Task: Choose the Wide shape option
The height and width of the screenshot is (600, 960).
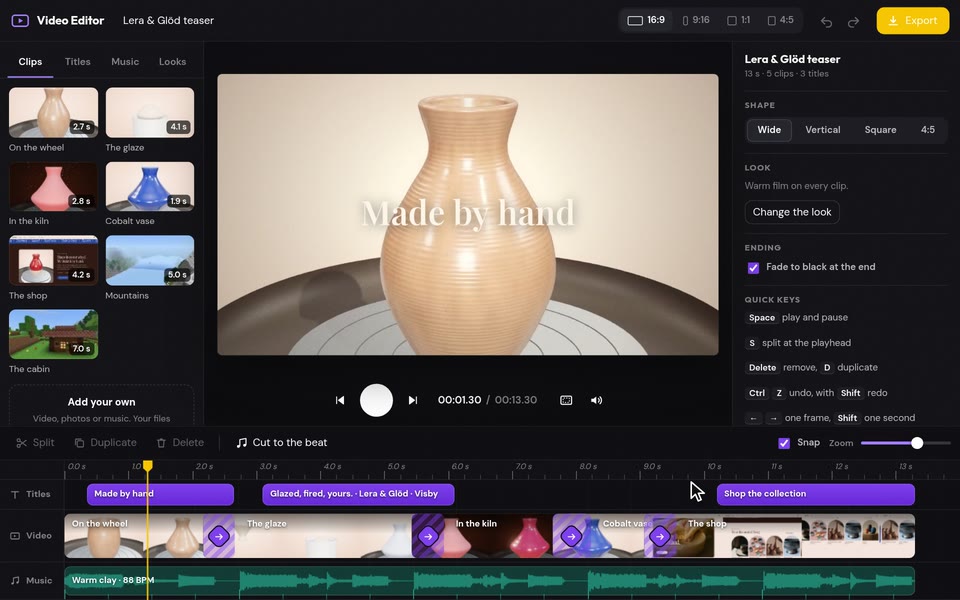Action: [x=769, y=130]
